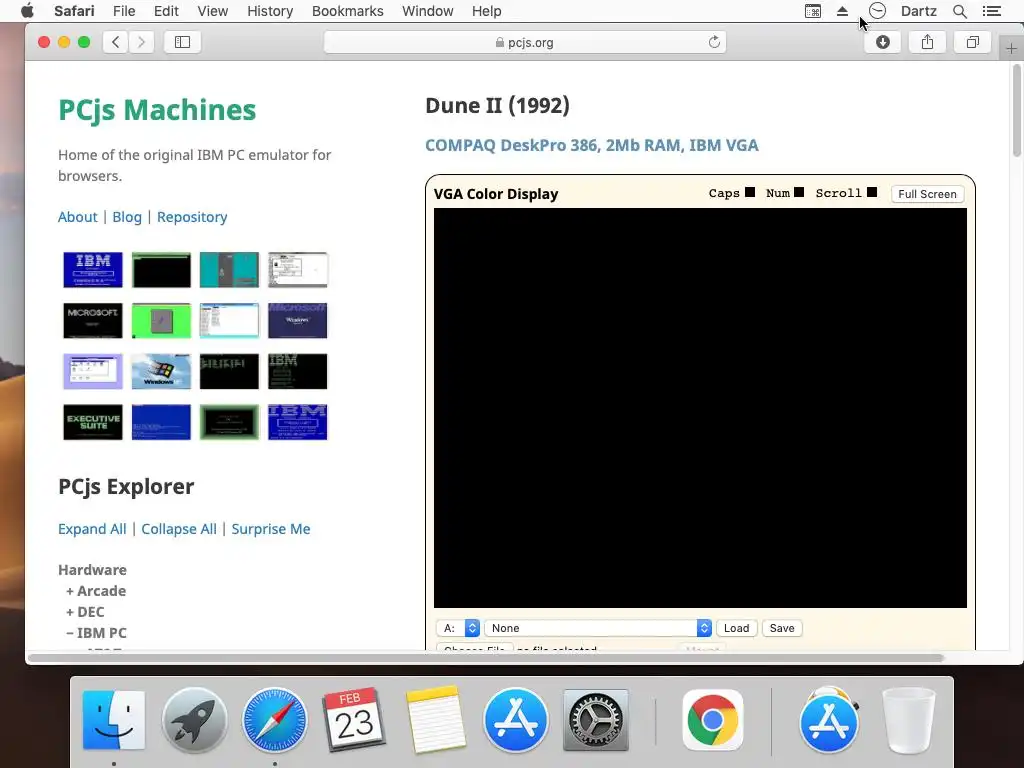Click the round clock icon in menu bar
The height and width of the screenshot is (768, 1024).
877,10
